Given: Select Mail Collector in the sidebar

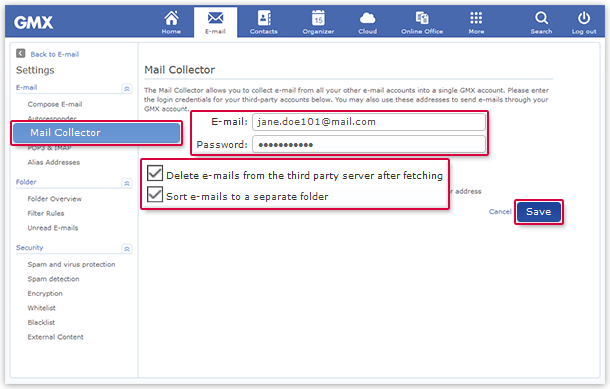Looking at the screenshot, I should (x=96, y=133).
